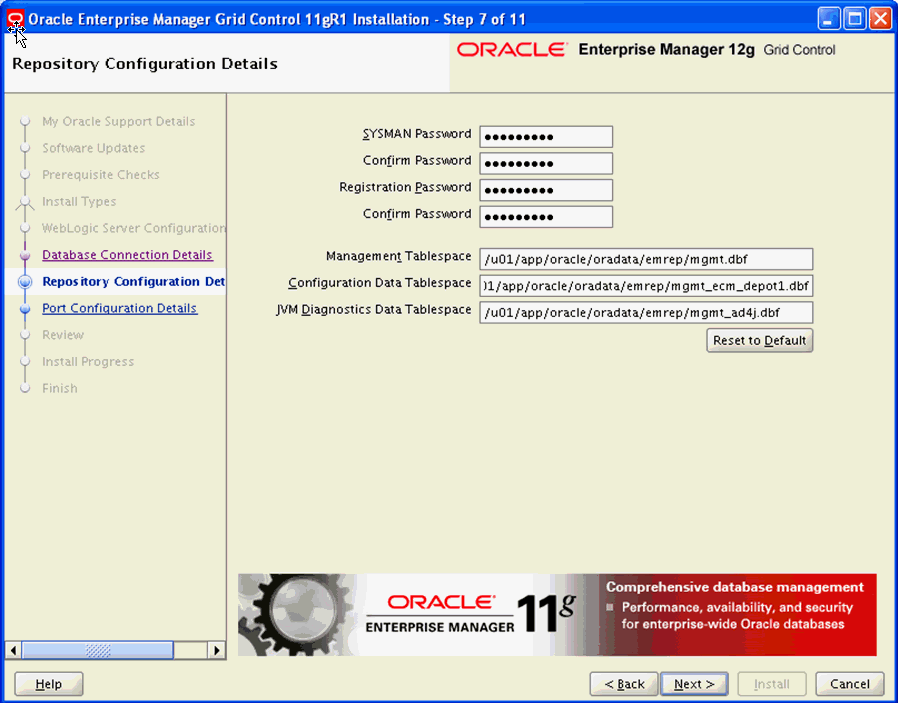Click the disabled Install button
The image size is (898, 703).
coord(771,684)
